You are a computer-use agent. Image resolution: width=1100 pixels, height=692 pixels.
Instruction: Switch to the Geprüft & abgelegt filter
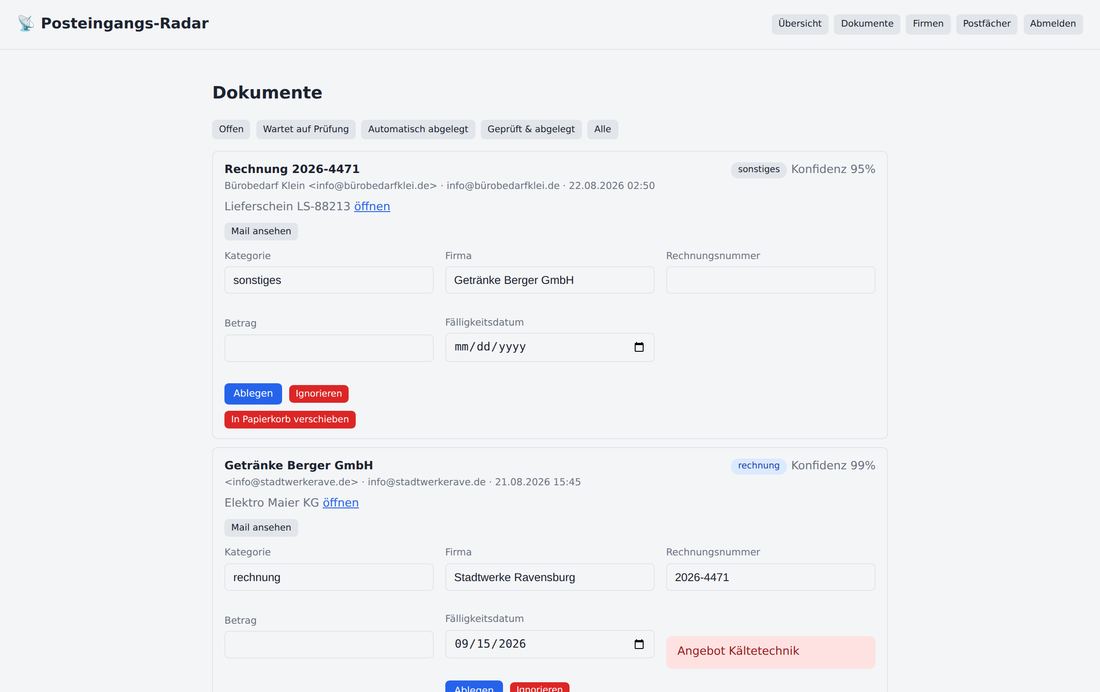531,129
